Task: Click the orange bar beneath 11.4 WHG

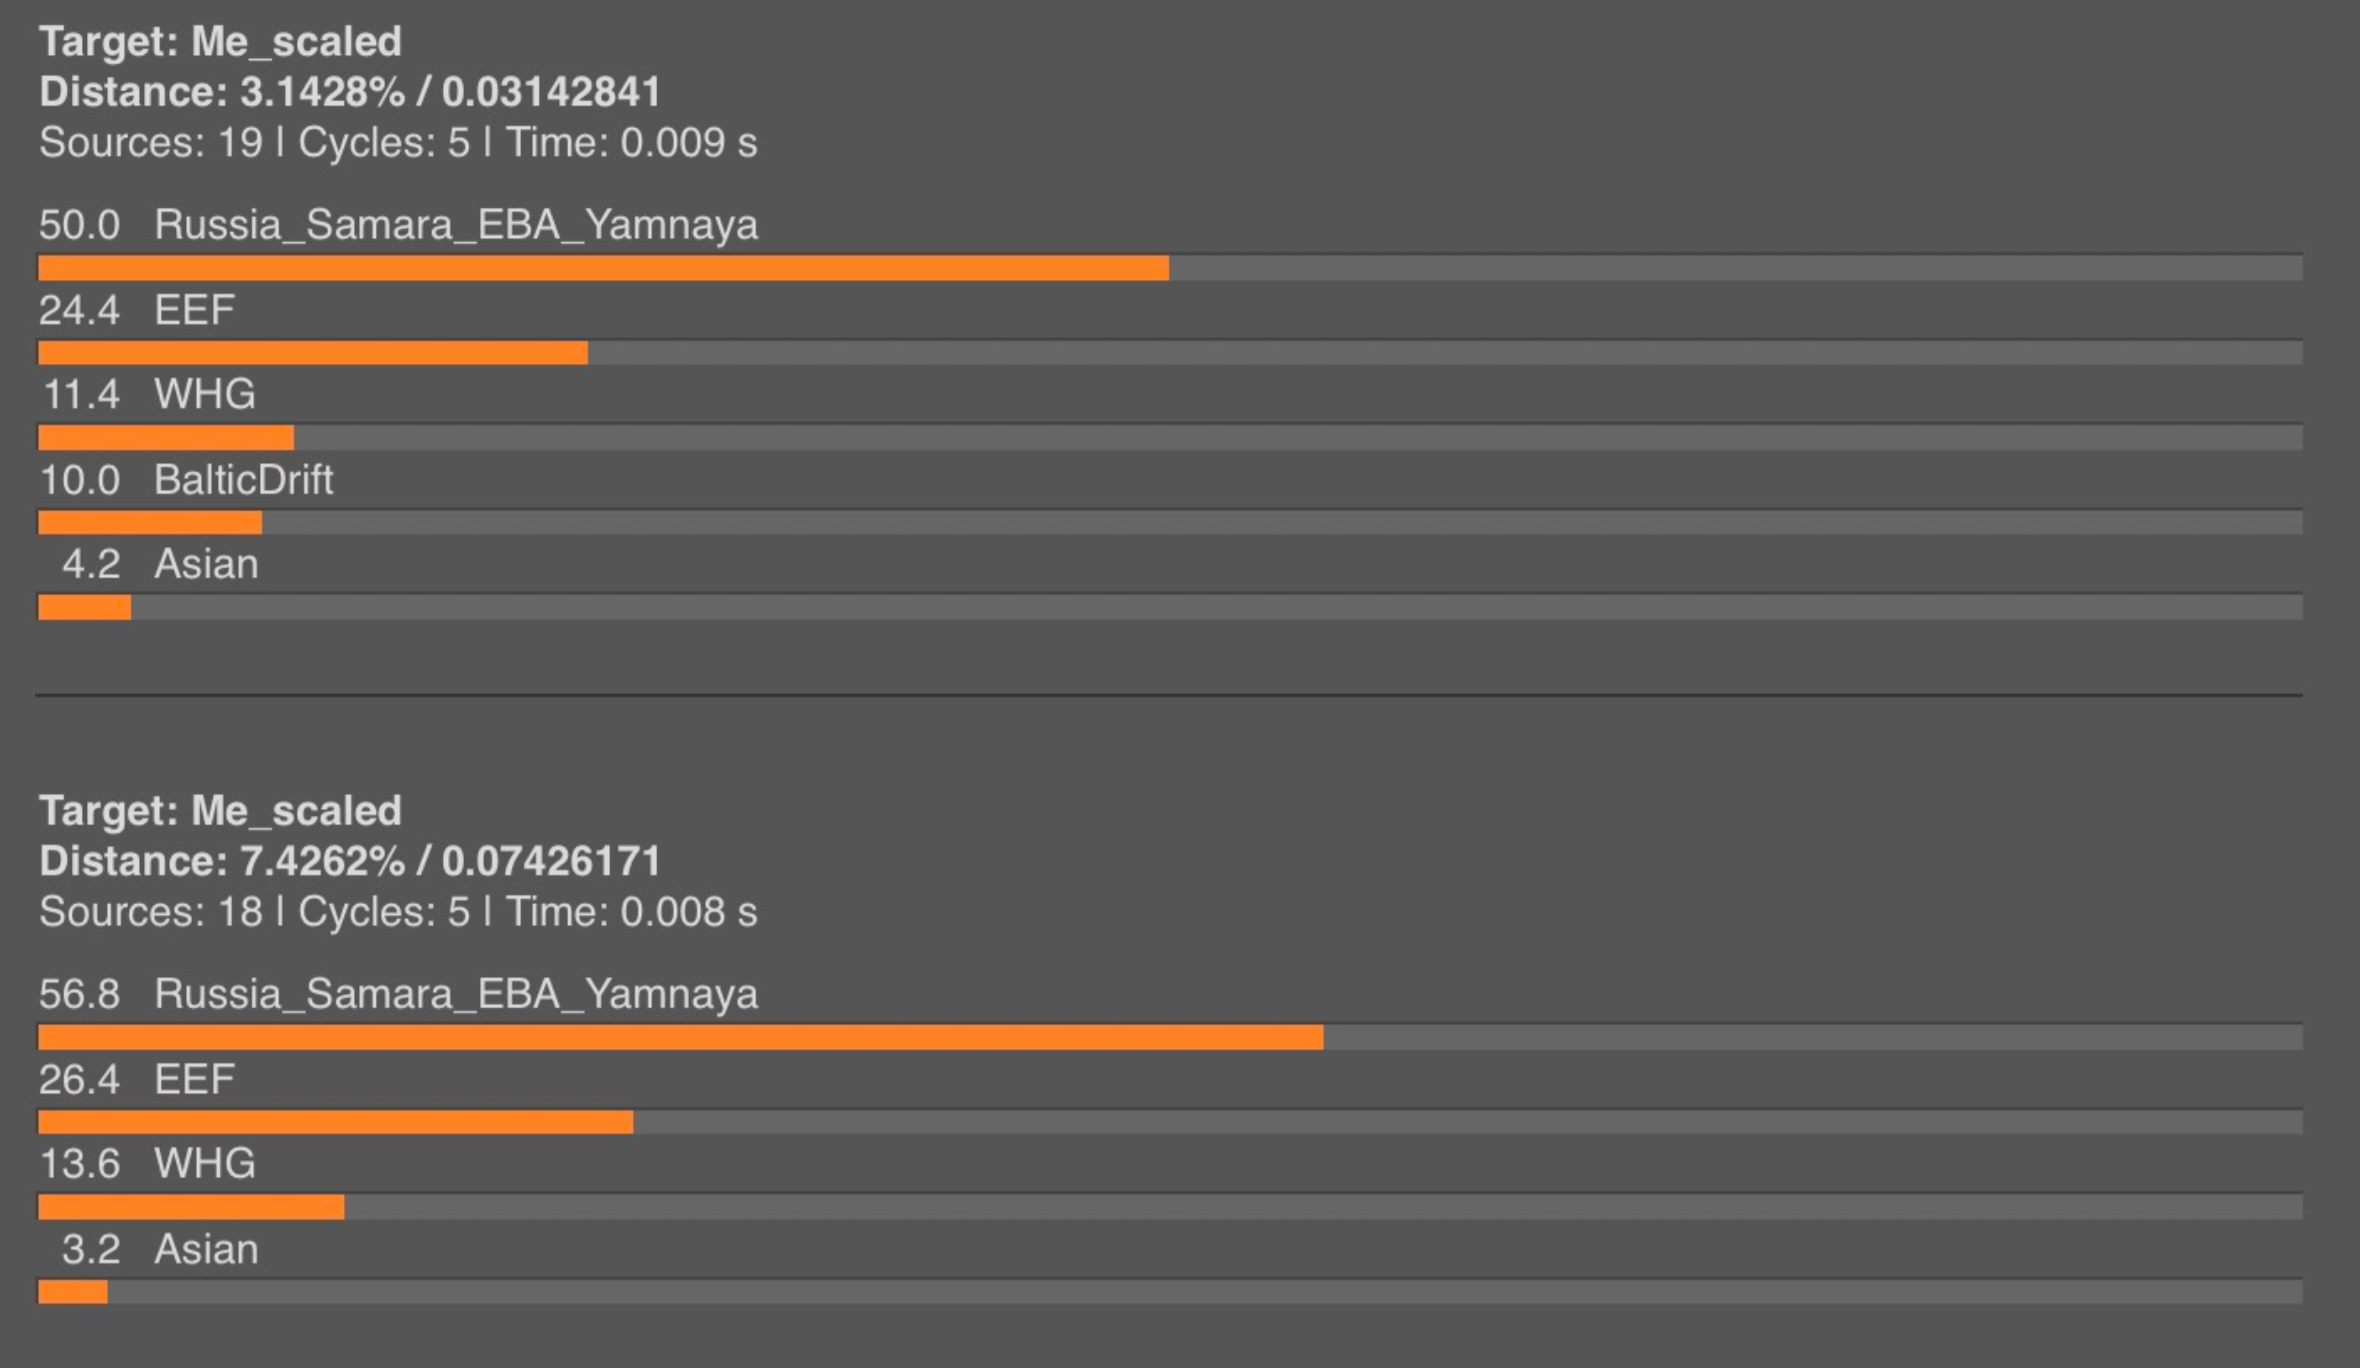Action: (166, 438)
